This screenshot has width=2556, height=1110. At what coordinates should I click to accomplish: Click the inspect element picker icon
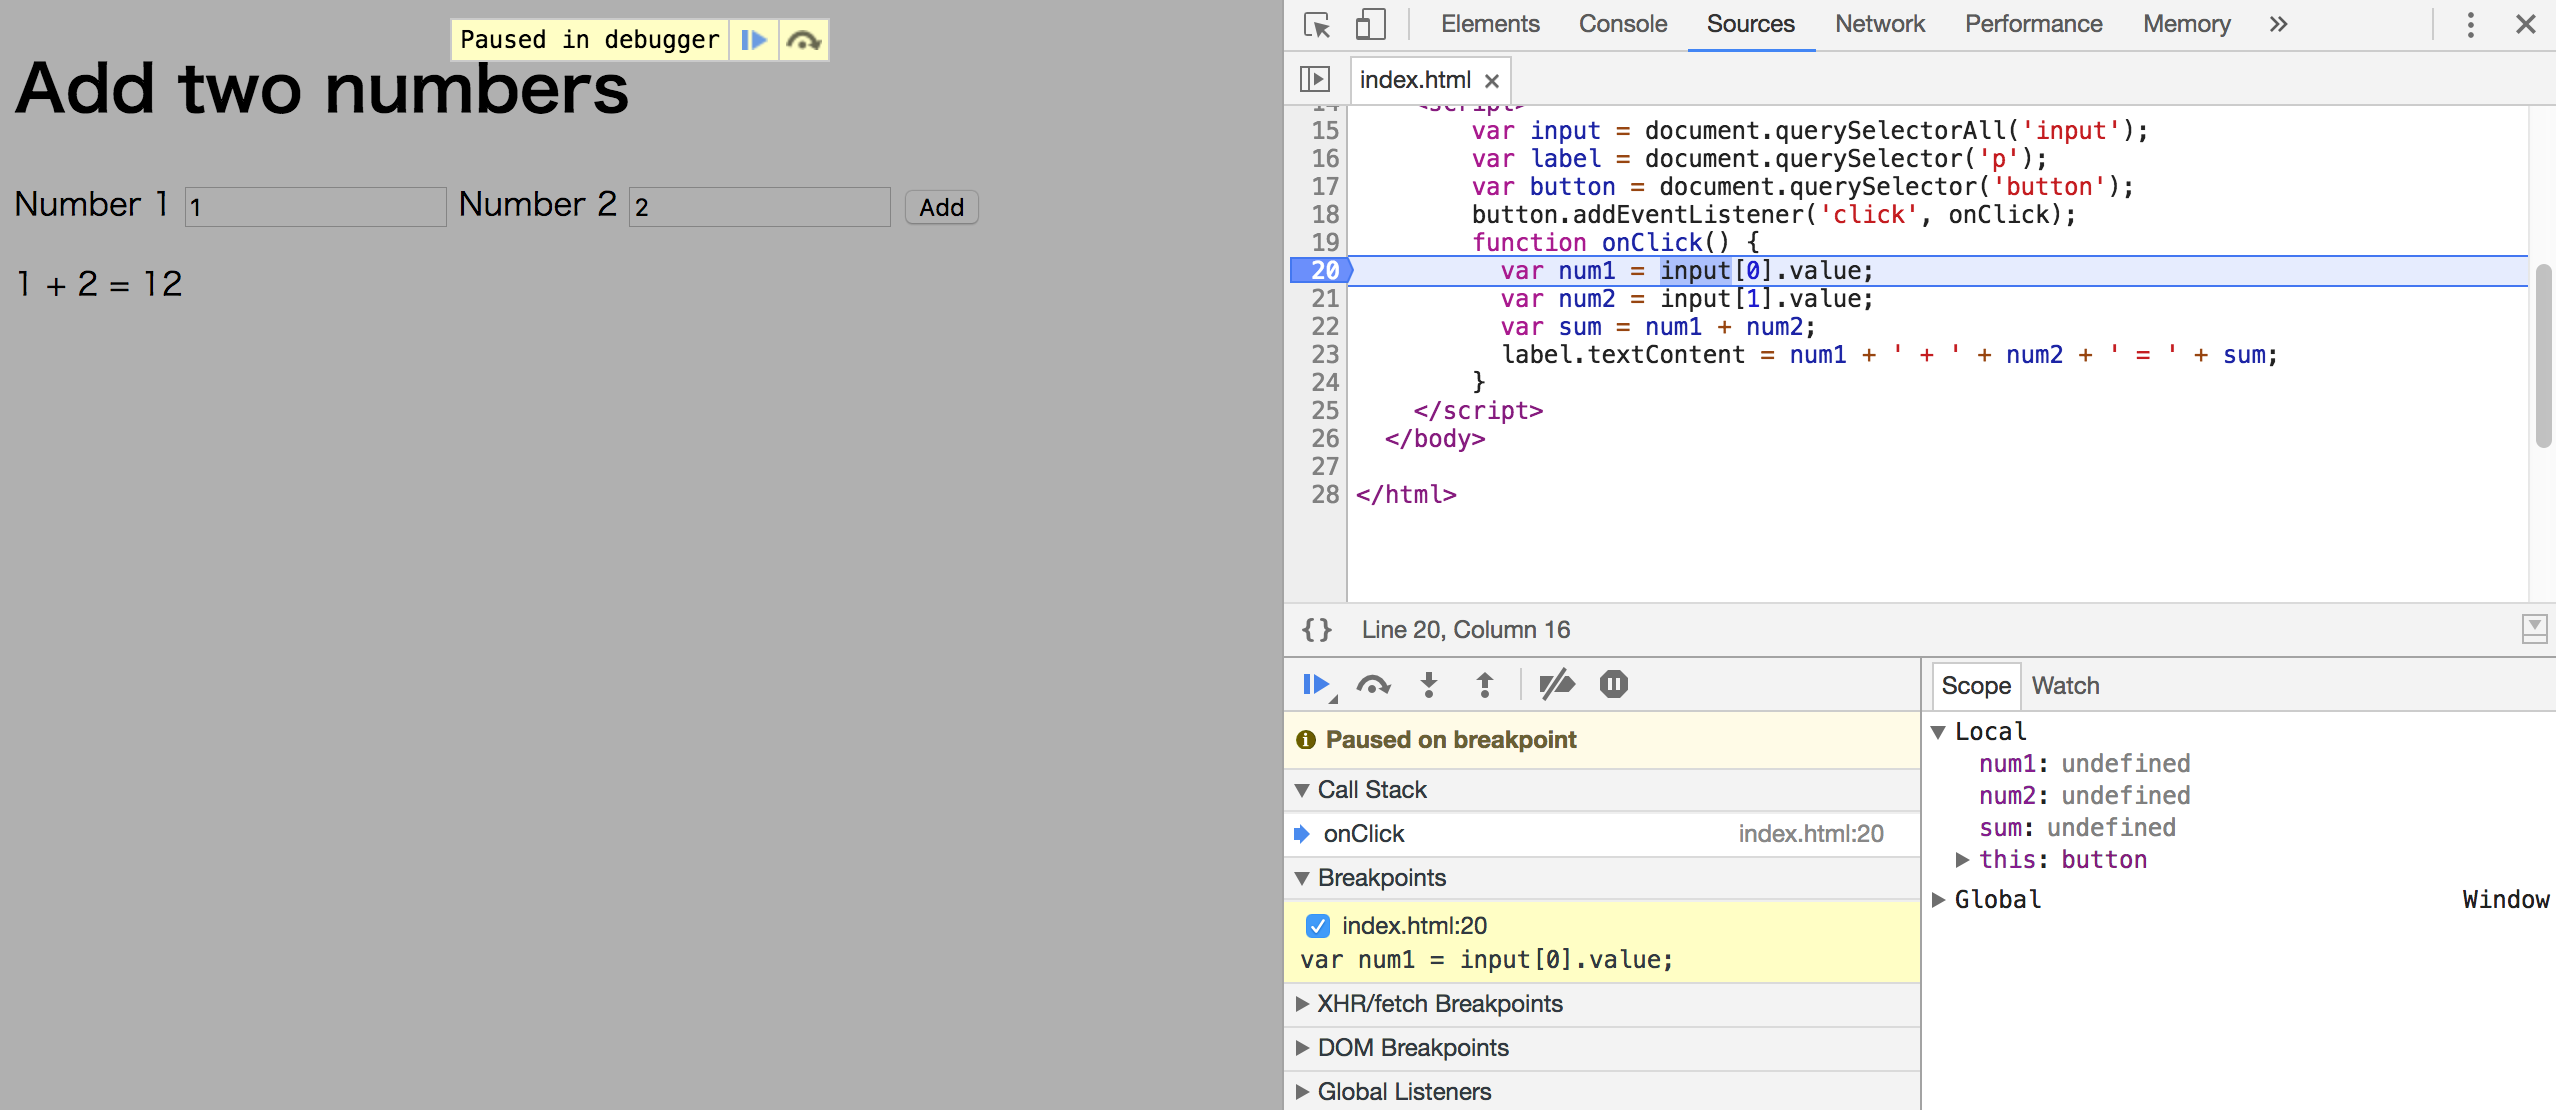click(1317, 24)
